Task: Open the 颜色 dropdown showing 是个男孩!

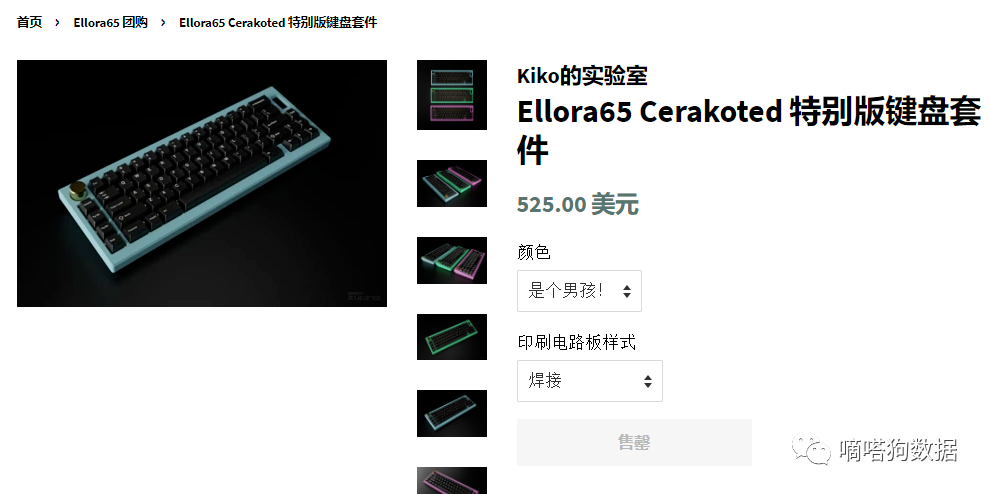Action: tap(580, 291)
